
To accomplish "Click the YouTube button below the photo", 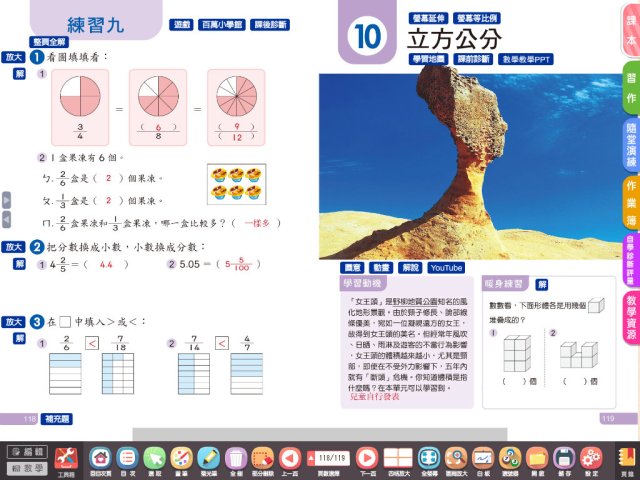I will point(446,268).
